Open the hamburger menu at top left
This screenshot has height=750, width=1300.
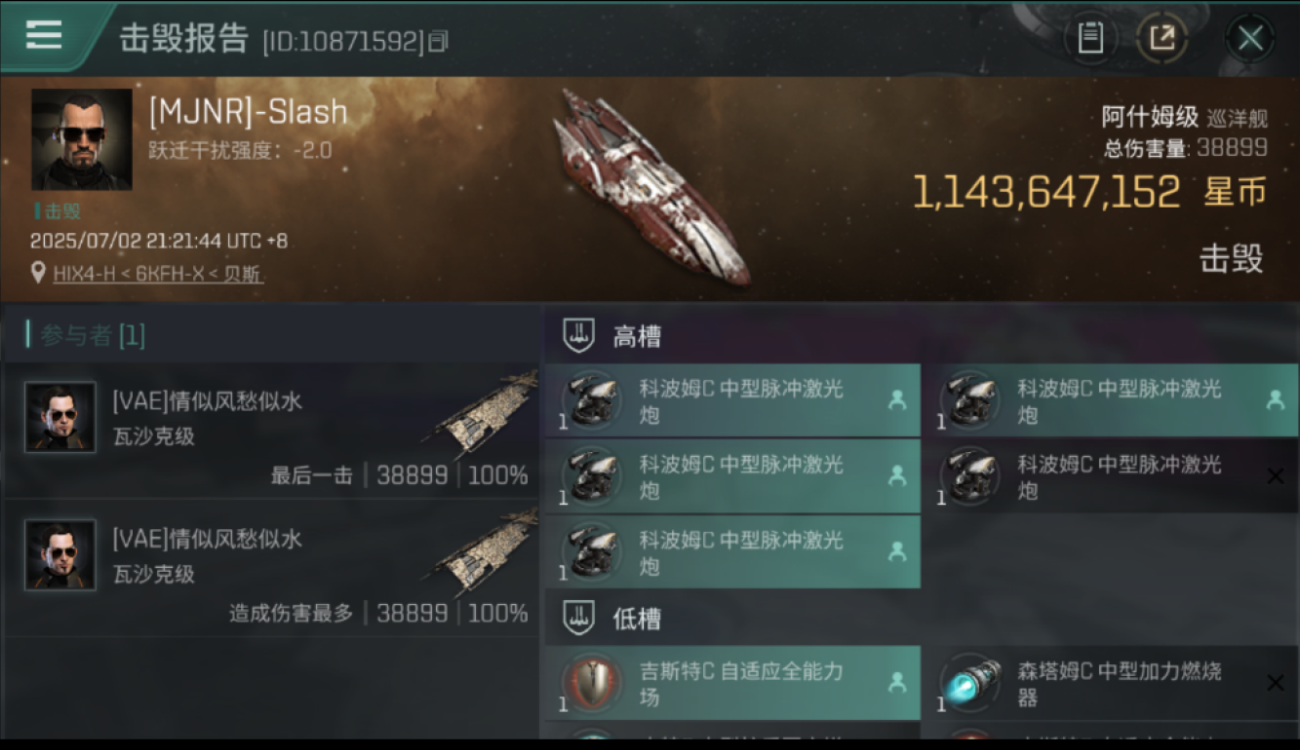pyautogui.click(x=43, y=35)
